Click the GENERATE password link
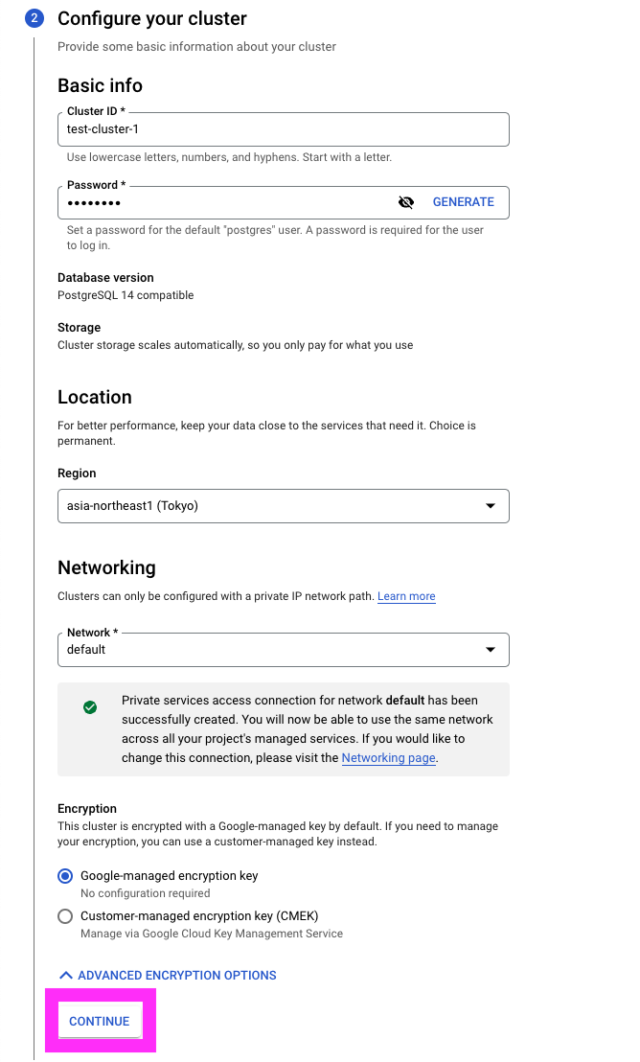 (x=464, y=202)
